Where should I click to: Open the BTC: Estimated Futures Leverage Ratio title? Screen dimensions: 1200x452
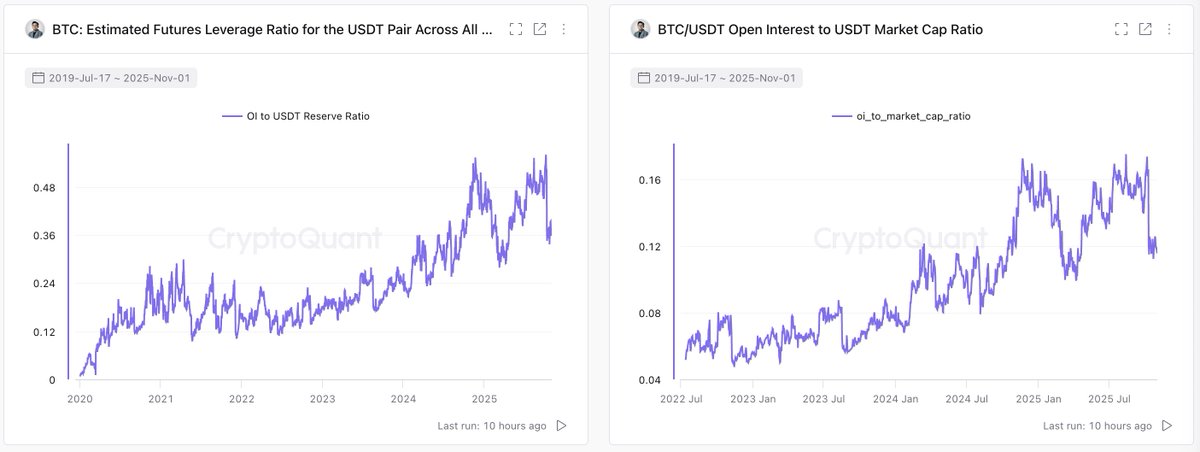[272, 30]
